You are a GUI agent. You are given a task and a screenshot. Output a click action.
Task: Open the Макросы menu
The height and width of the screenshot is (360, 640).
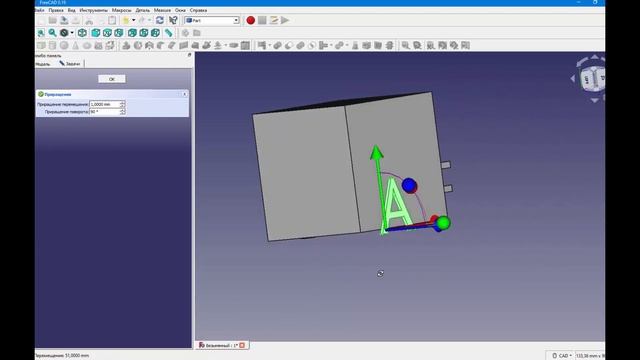pyautogui.click(x=122, y=10)
